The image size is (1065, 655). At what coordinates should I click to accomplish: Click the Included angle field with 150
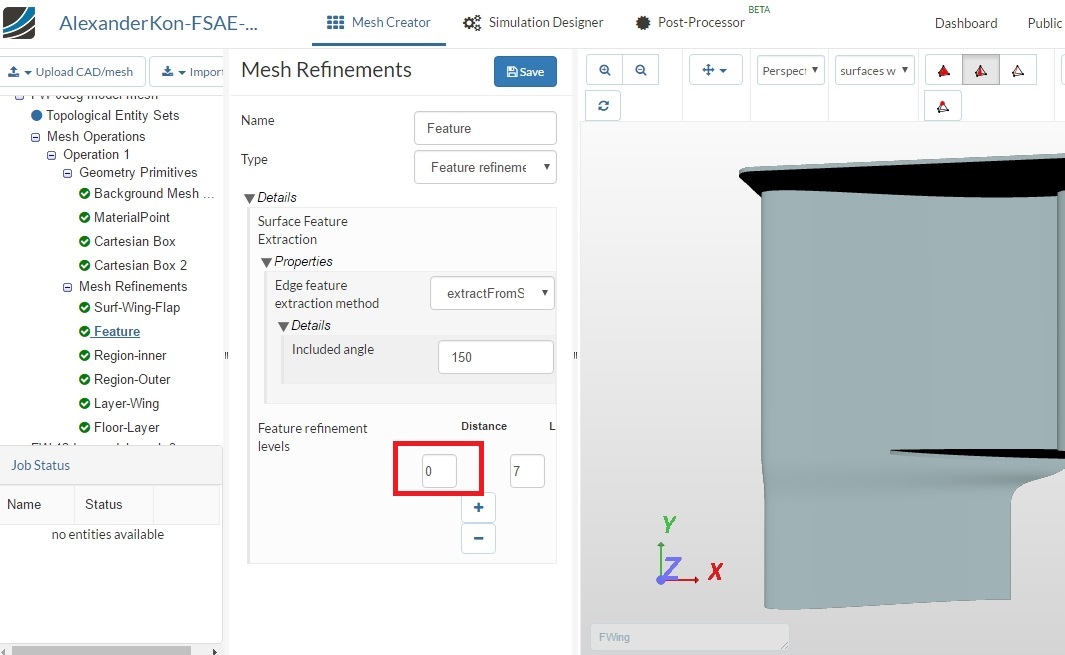pyautogui.click(x=496, y=357)
